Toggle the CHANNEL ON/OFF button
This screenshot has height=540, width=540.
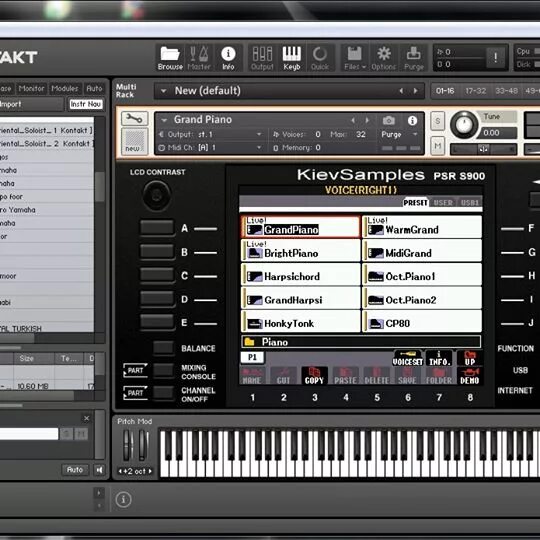coord(163,393)
